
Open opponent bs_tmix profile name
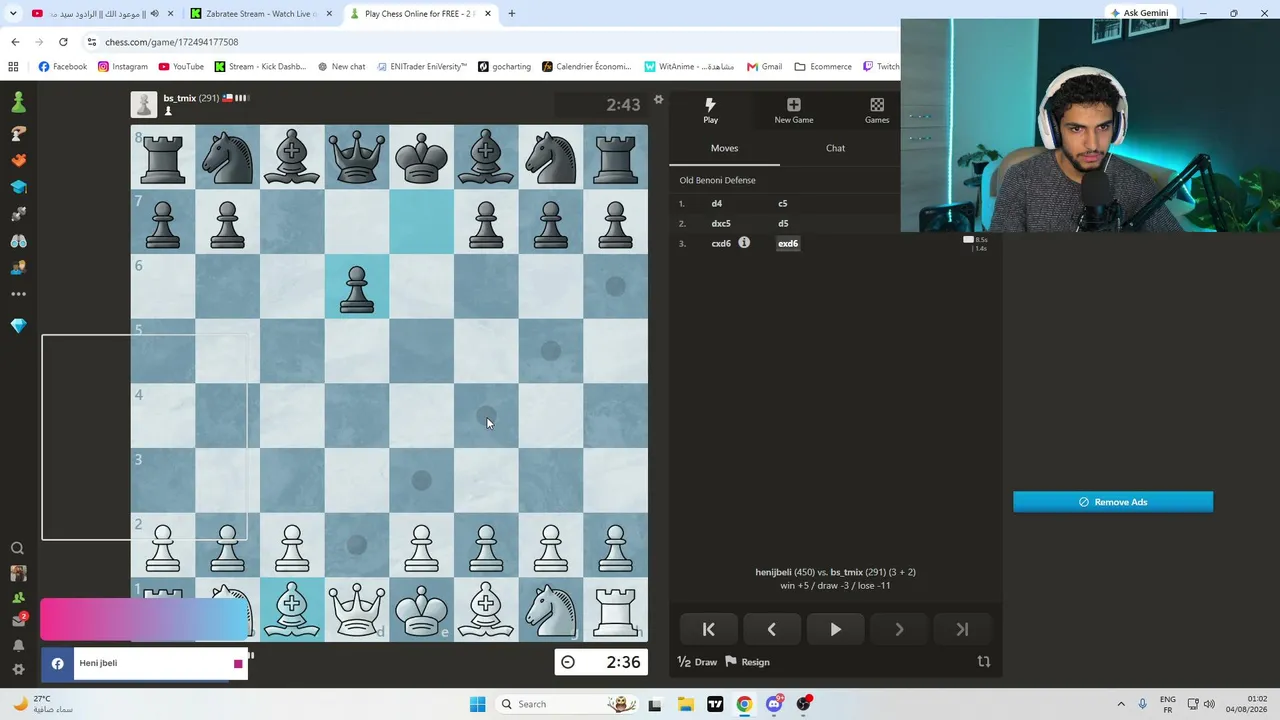[x=180, y=98]
